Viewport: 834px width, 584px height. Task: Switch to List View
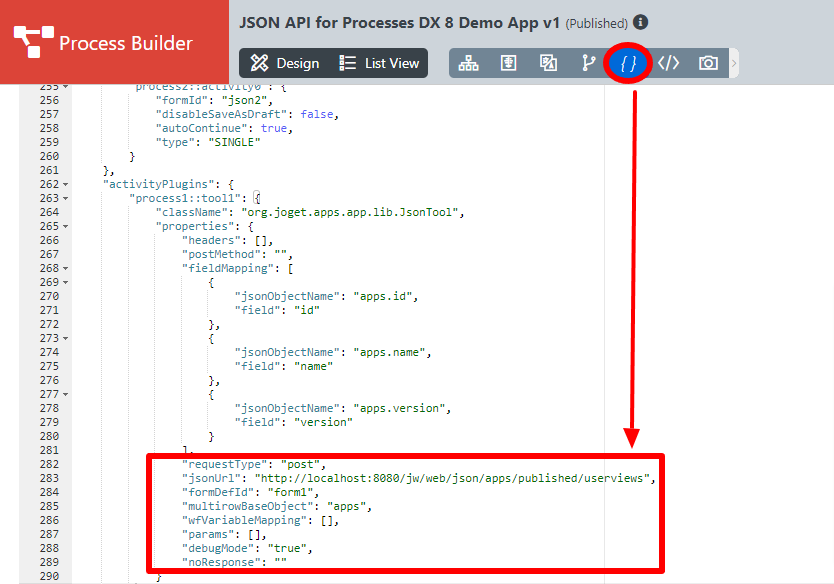[x=379, y=63]
